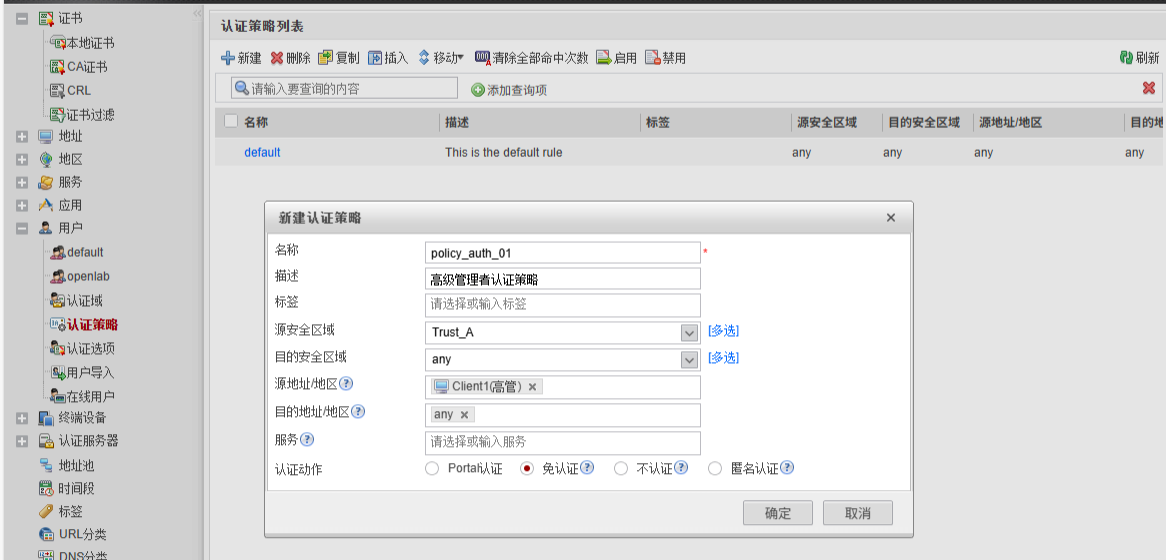This screenshot has width=1166, height=560.
Task: Select the 免认证 radio button
Action: (x=527, y=469)
